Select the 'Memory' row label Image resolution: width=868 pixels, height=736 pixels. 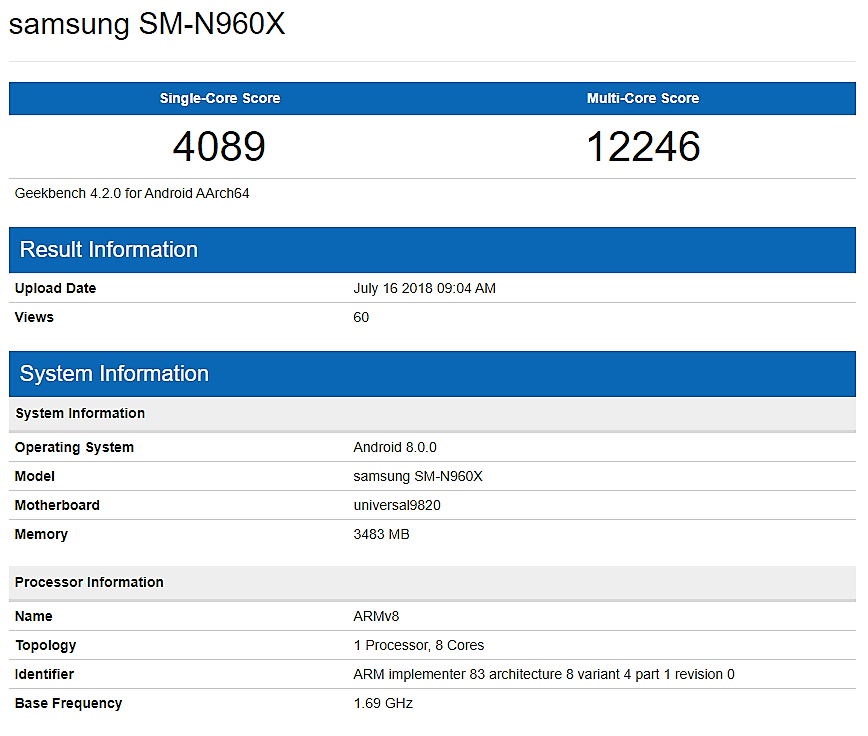point(41,535)
